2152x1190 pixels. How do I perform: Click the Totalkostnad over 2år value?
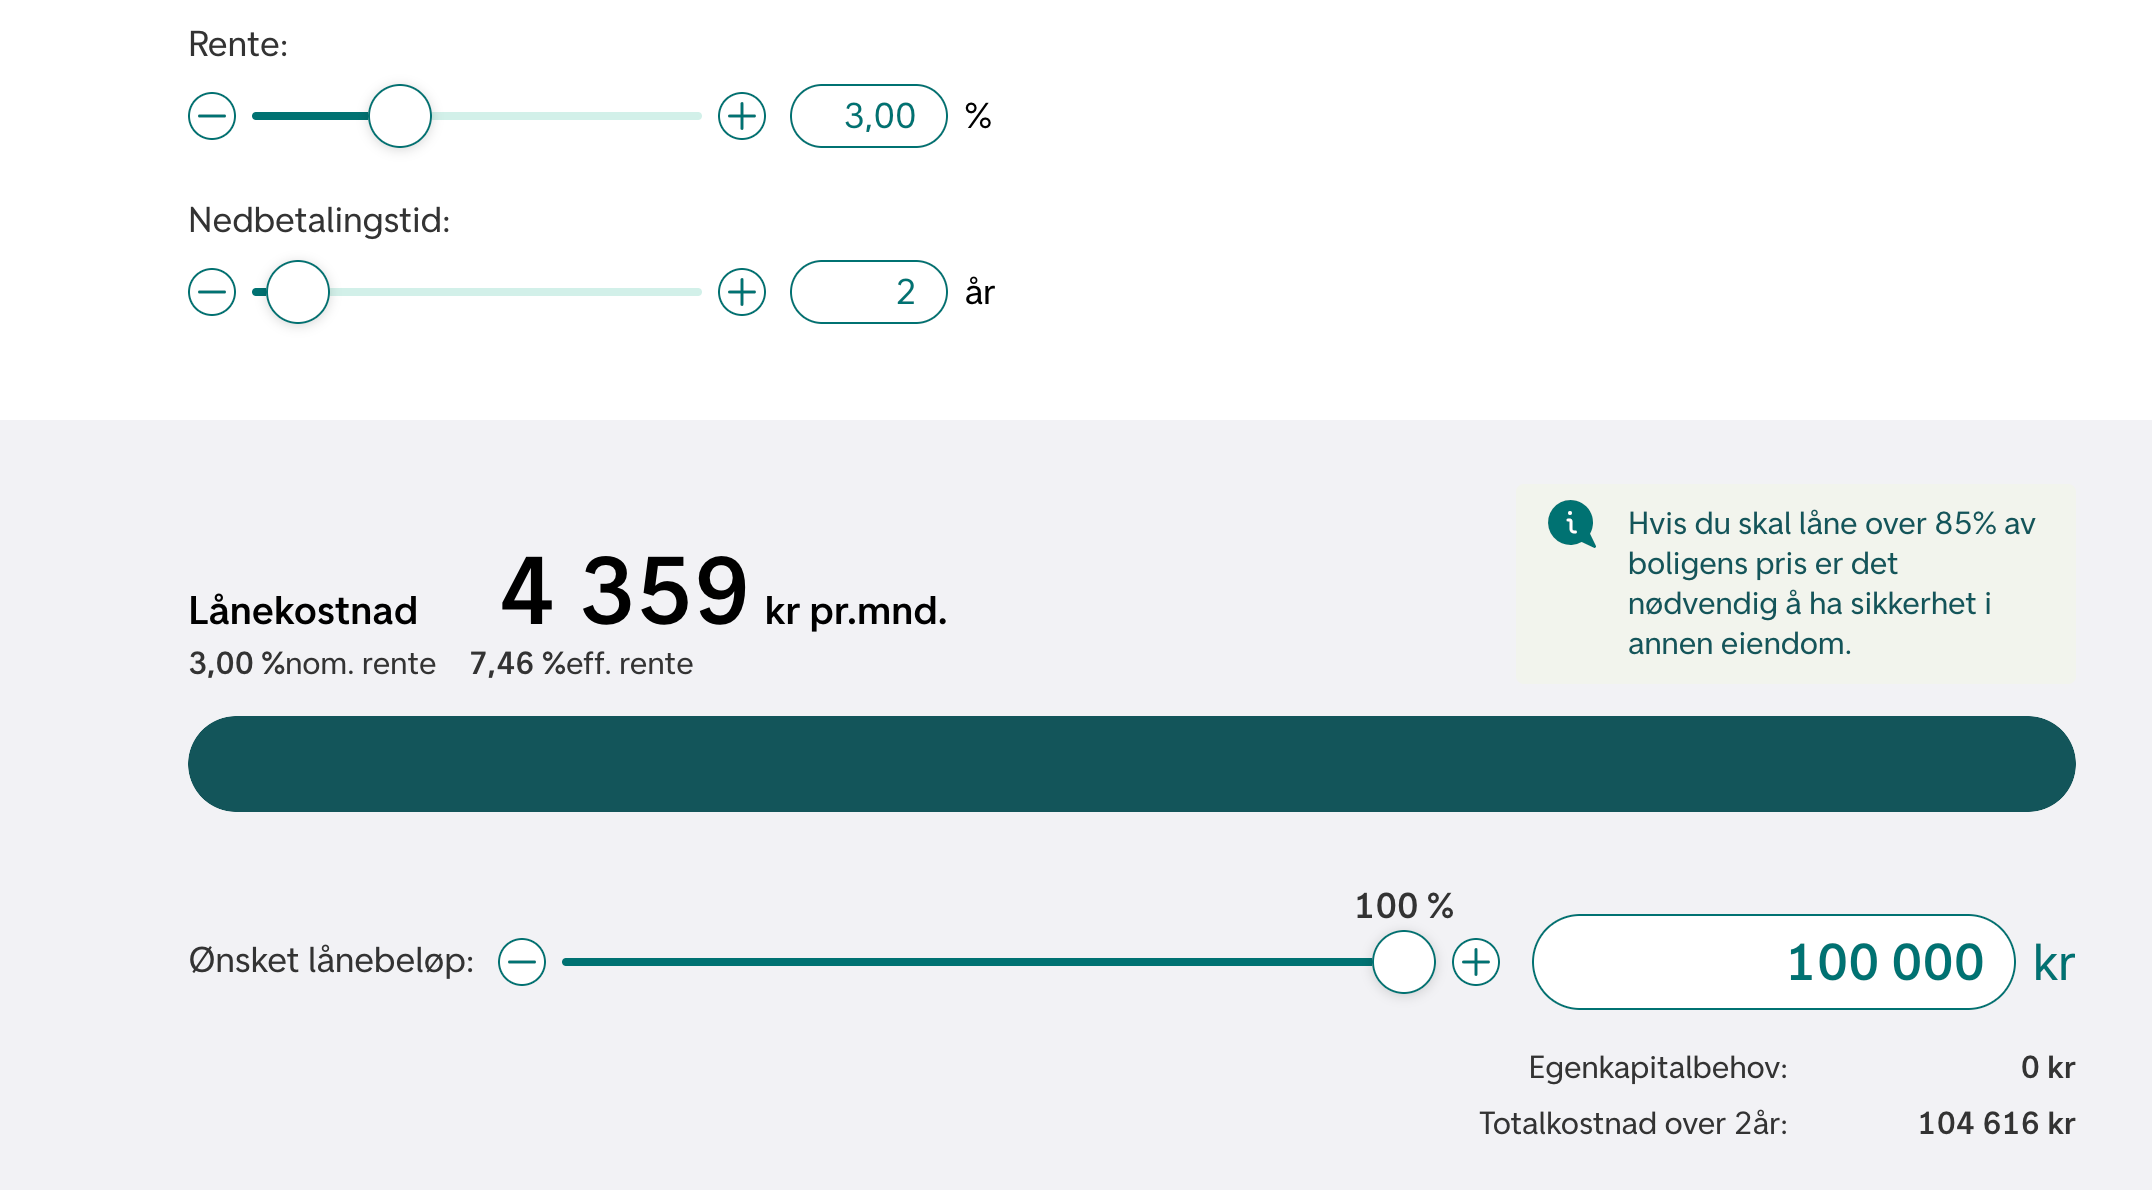(x=1996, y=1123)
